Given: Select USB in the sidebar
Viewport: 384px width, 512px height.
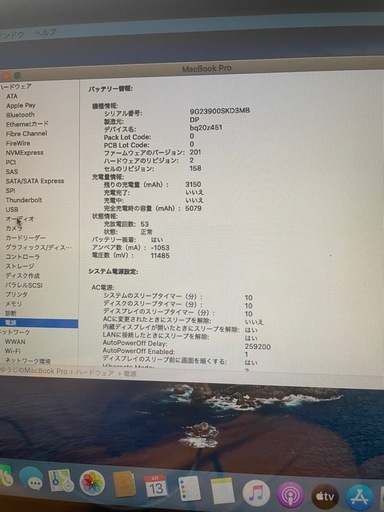Looking at the screenshot, I should pyautogui.click(x=12, y=210).
